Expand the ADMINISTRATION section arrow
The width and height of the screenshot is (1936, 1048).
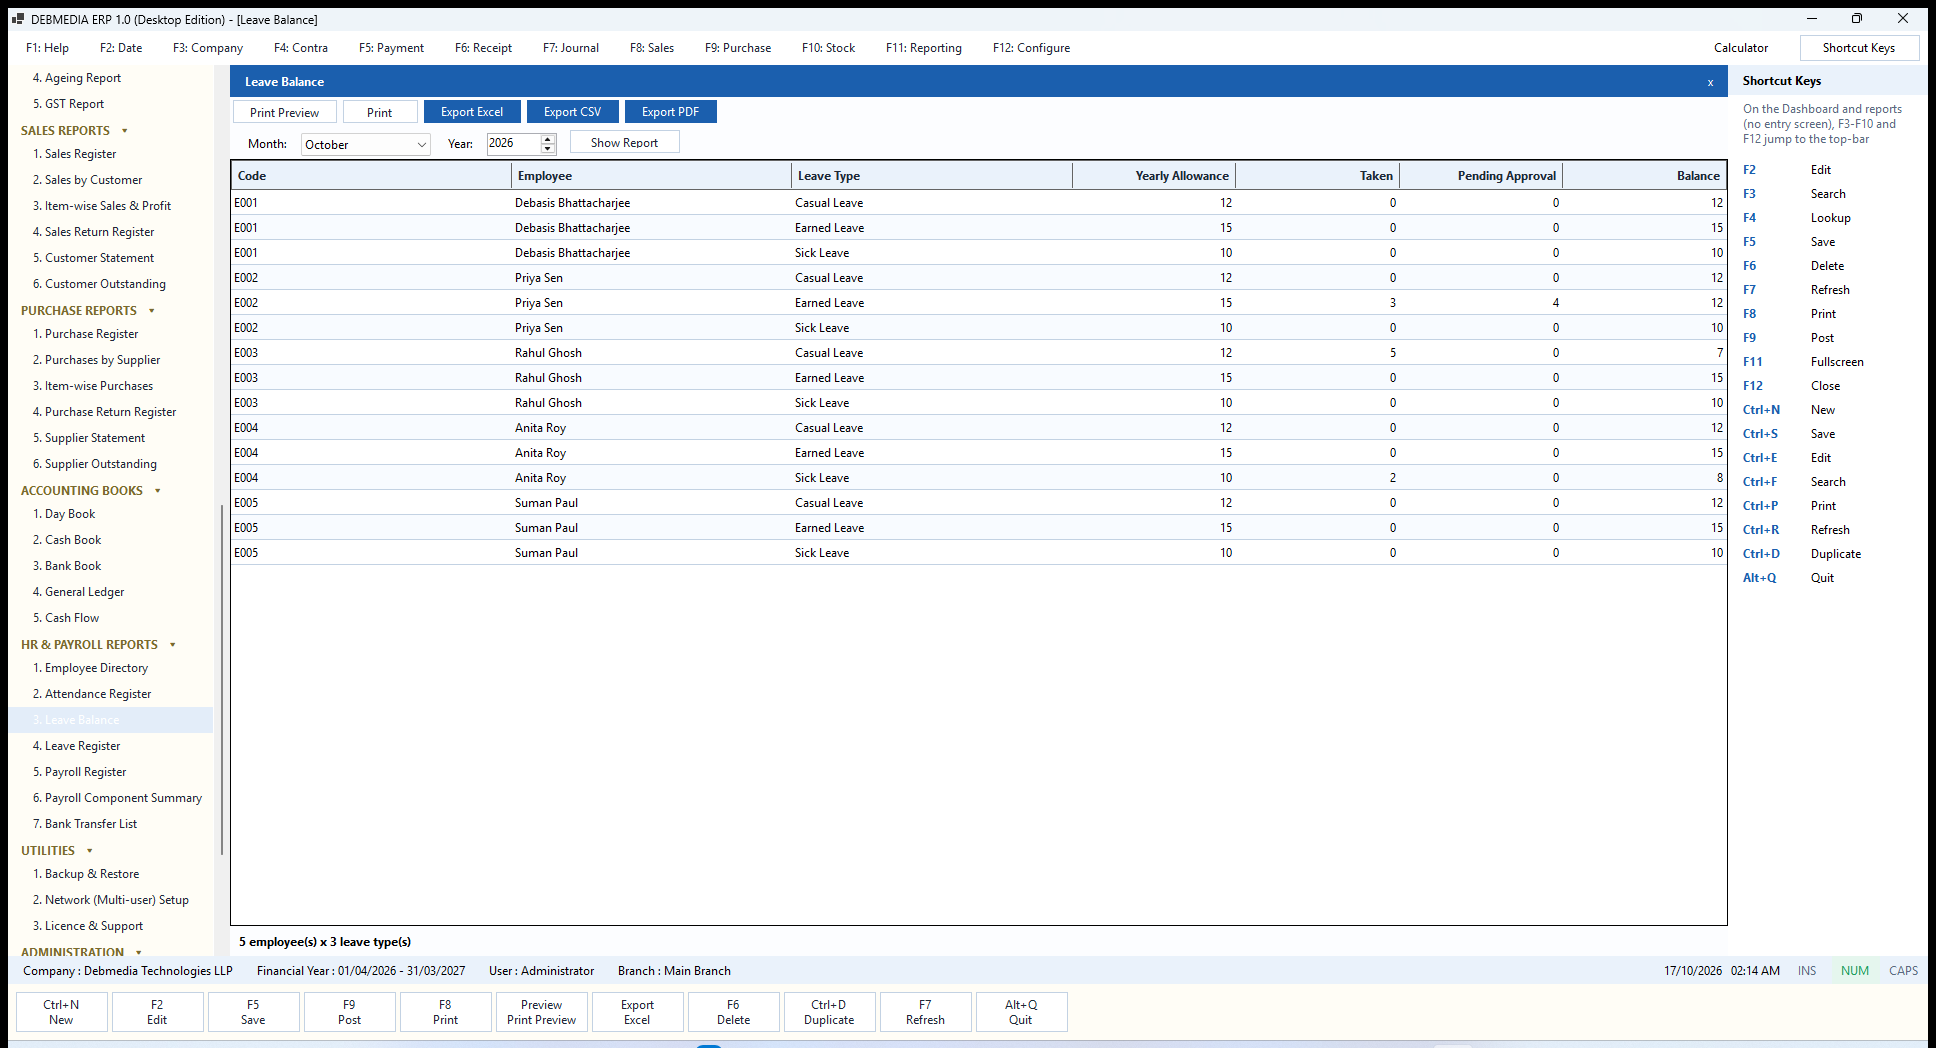click(x=139, y=952)
